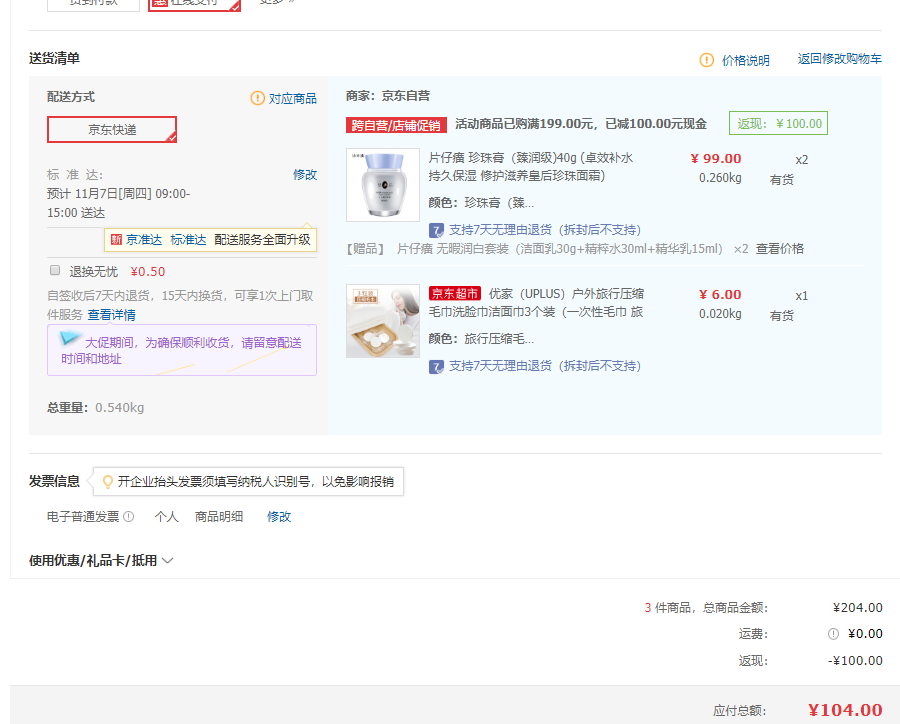Click the paper plane icon in promo notice

[70, 338]
